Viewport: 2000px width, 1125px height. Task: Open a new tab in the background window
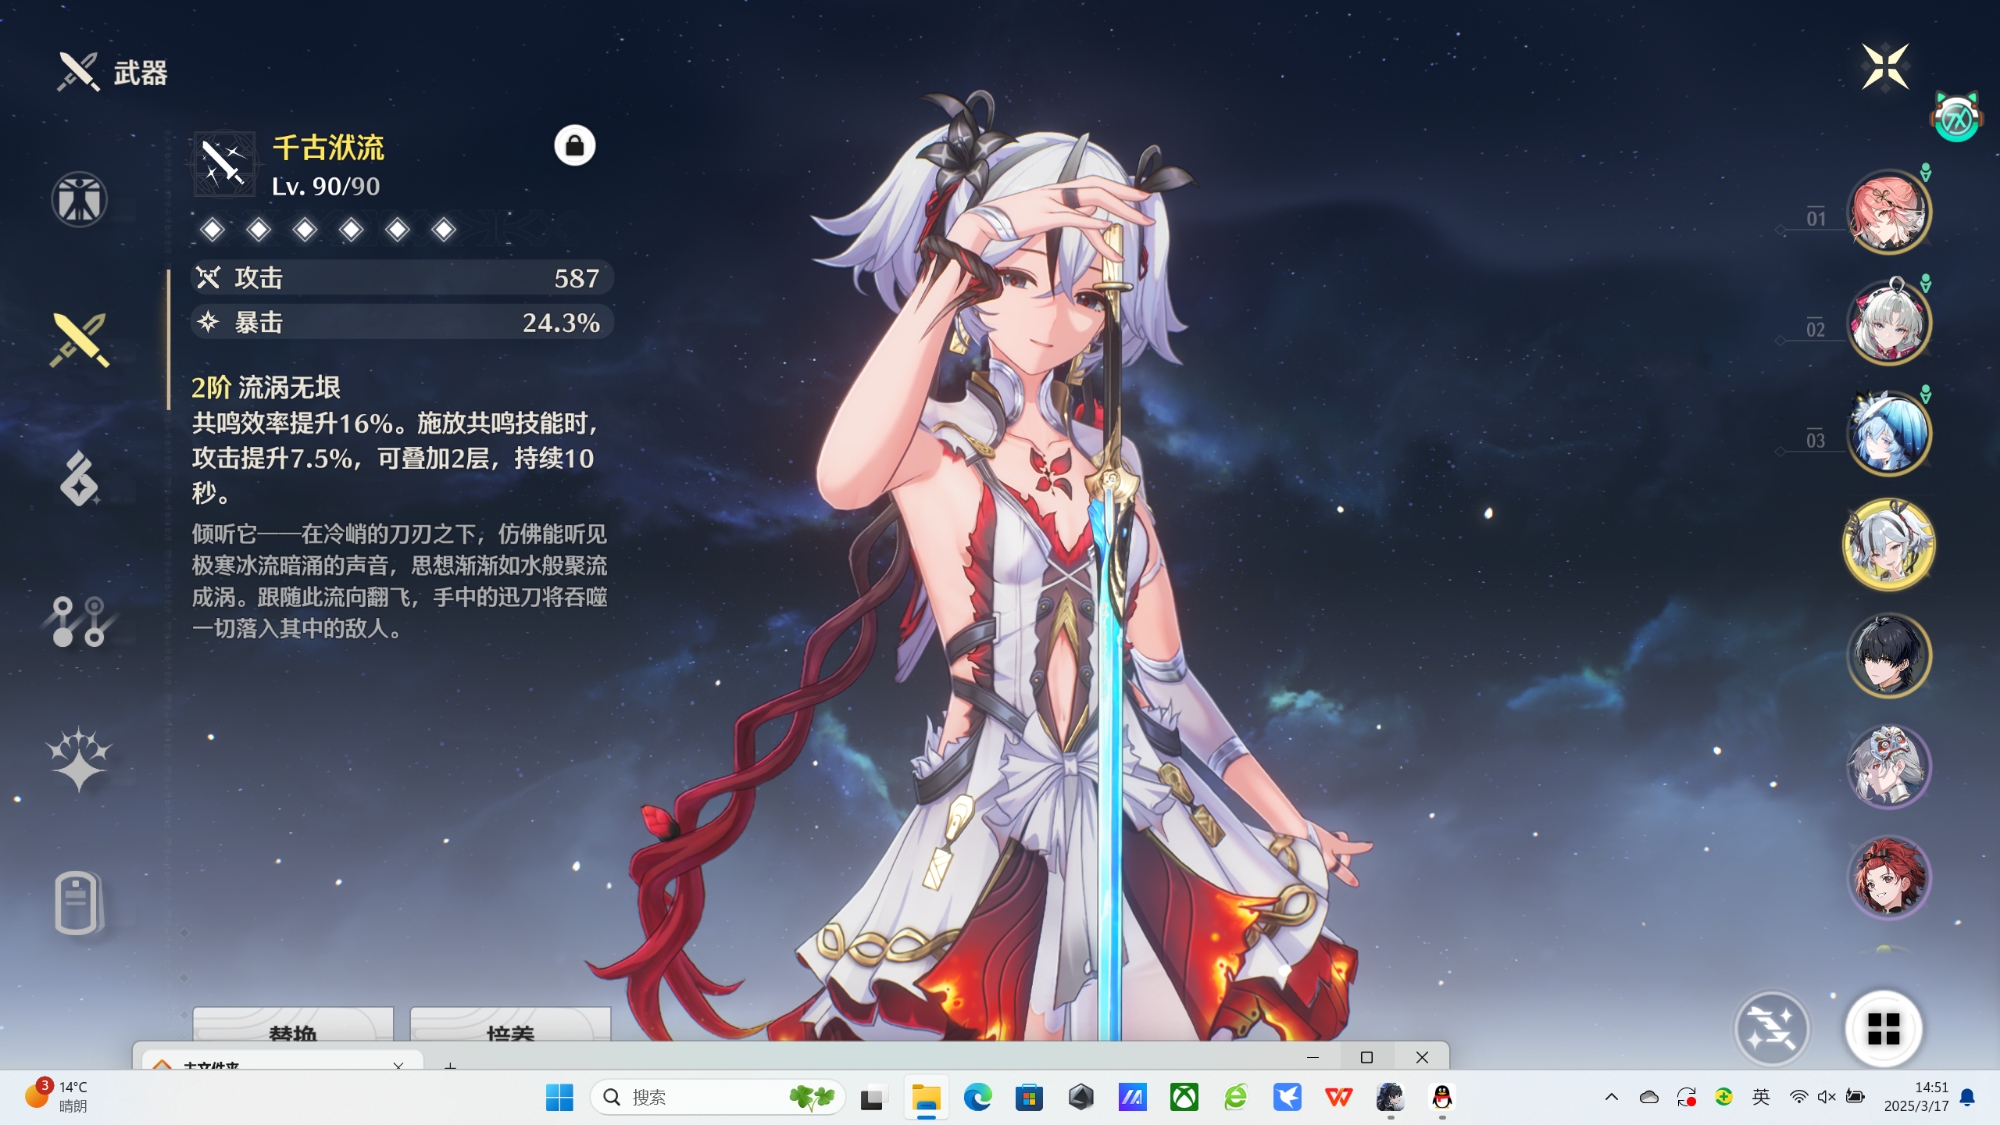tap(450, 1066)
